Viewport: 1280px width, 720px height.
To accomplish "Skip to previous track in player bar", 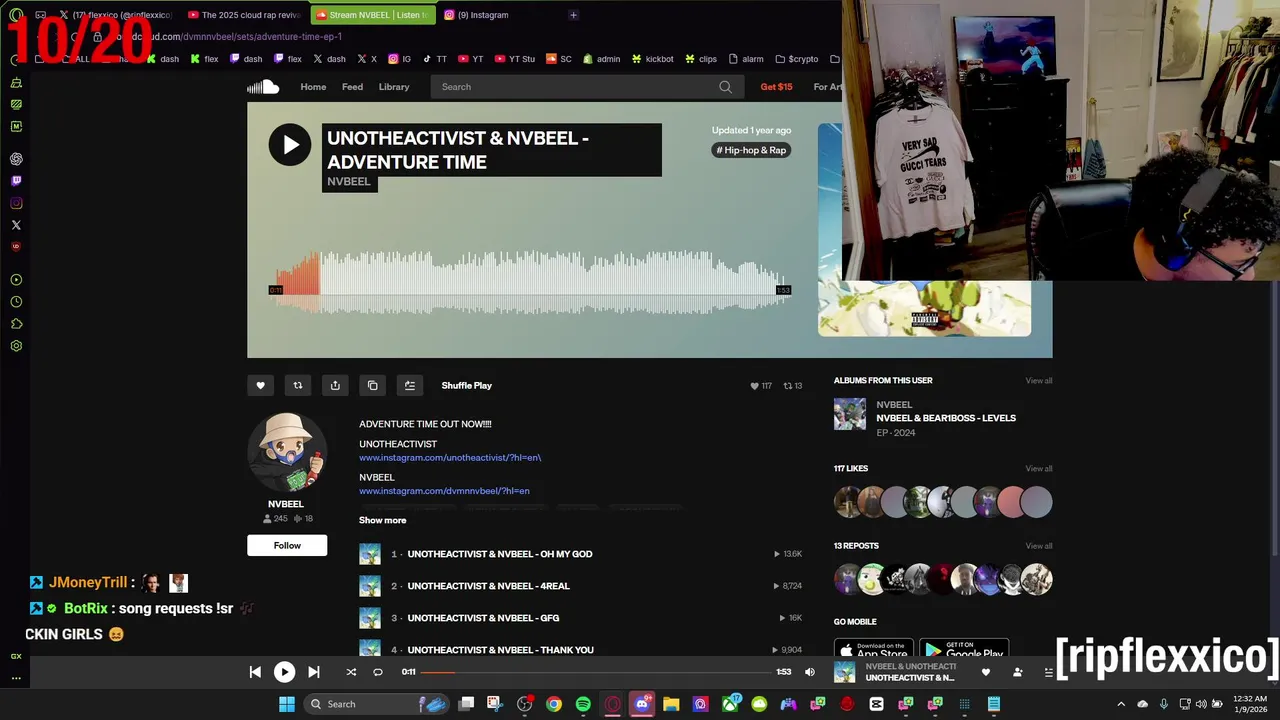I will [x=255, y=672].
